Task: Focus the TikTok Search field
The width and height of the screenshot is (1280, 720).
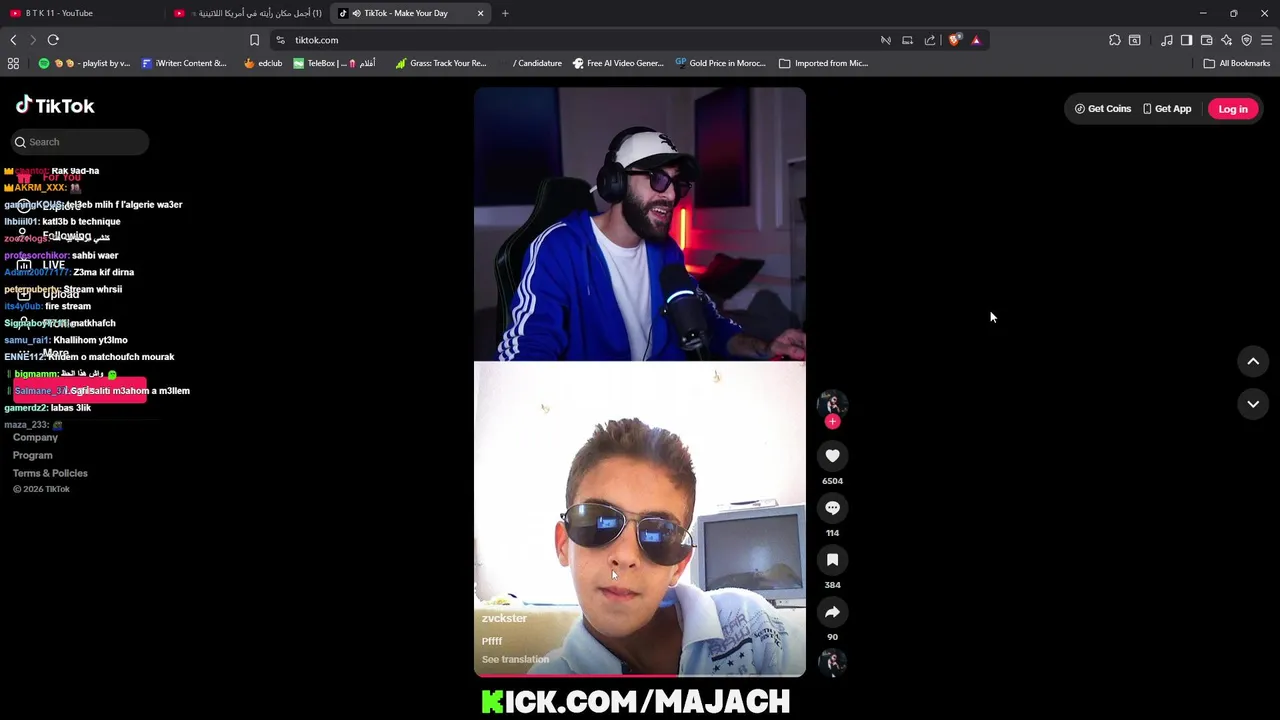Action: pyautogui.click(x=80, y=142)
